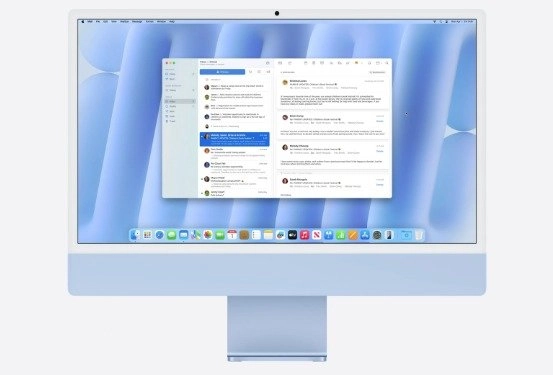Open the flag color dropdown arrow
553x375 pixels.
[x=362, y=63]
